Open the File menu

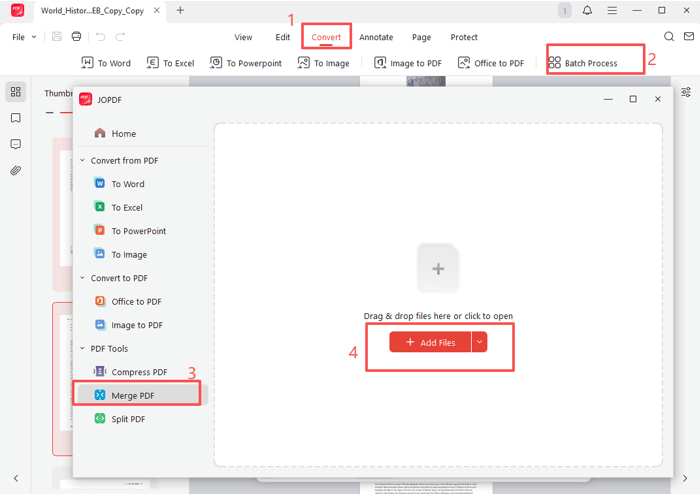pos(24,37)
